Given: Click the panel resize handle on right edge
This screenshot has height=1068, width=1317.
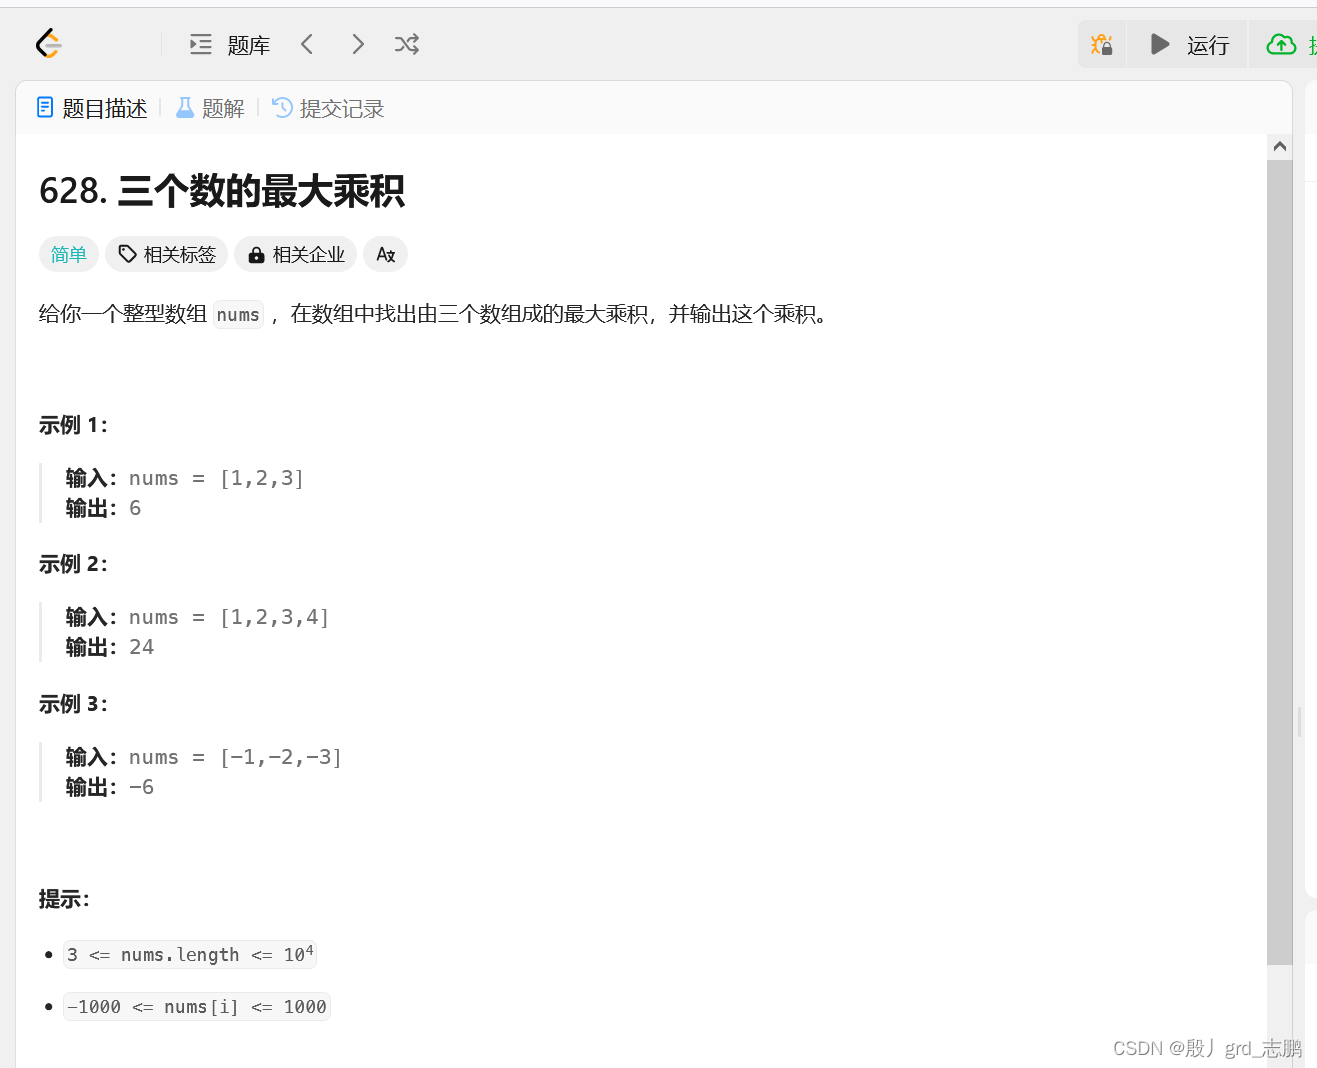Looking at the screenshot, I should coord(1299,722).
